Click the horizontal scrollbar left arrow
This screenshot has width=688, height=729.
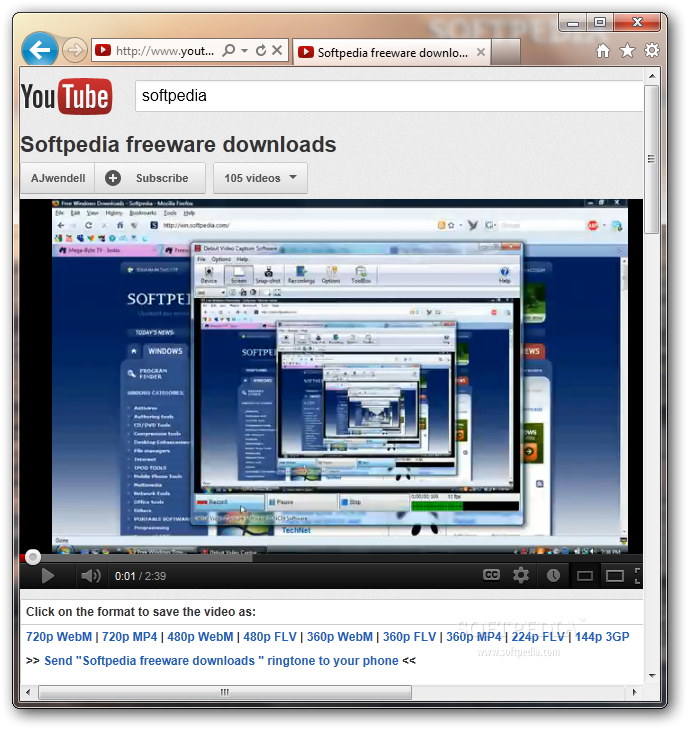click(x=28, y=692)
